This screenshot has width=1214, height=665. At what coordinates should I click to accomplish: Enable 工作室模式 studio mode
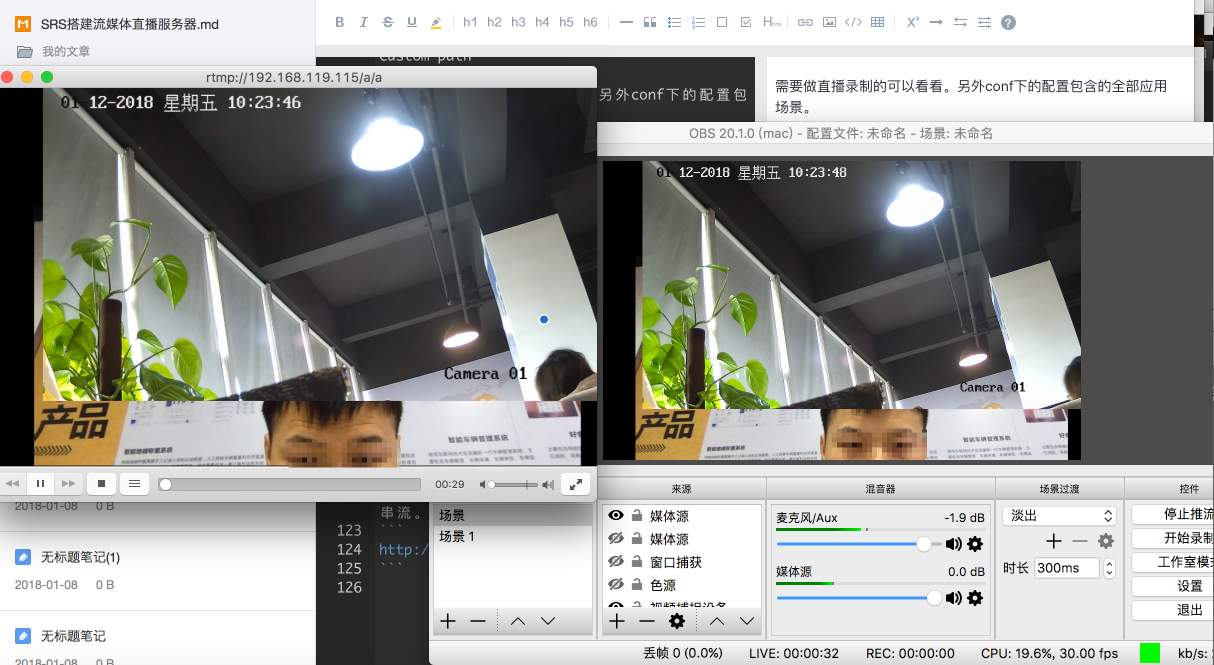1173,562
